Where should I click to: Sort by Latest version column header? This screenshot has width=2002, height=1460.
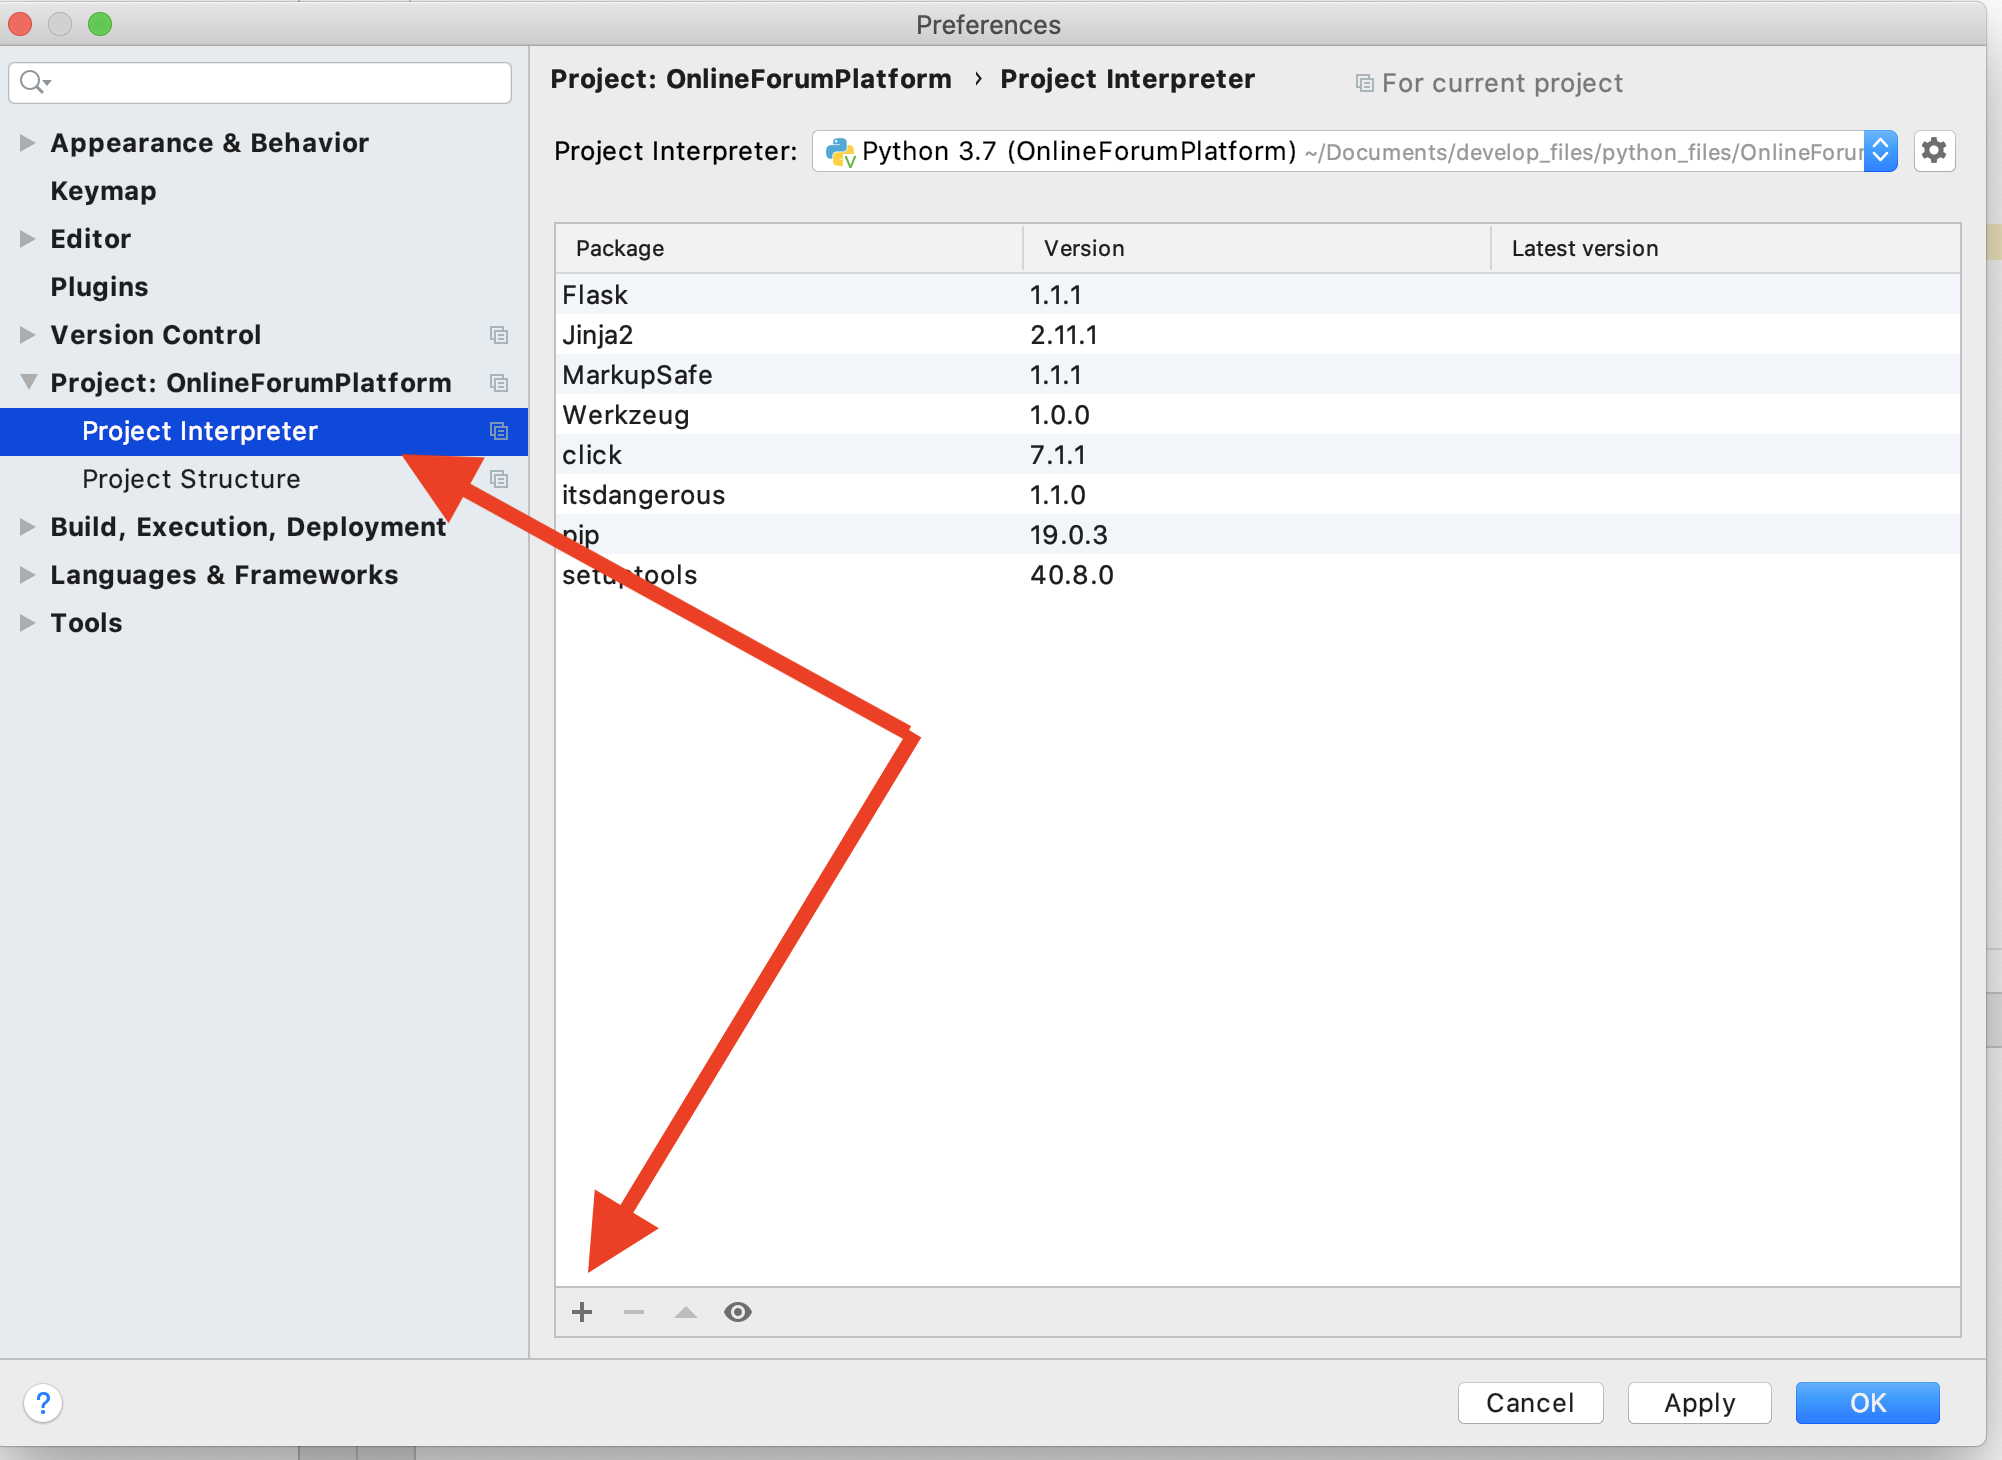point(1725,248)
